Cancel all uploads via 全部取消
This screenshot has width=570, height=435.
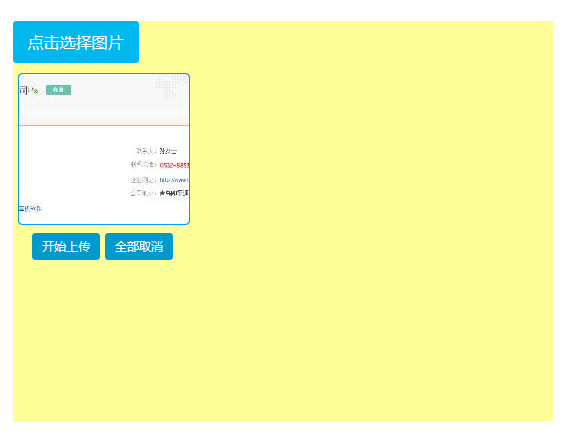[x=139, y=247]
